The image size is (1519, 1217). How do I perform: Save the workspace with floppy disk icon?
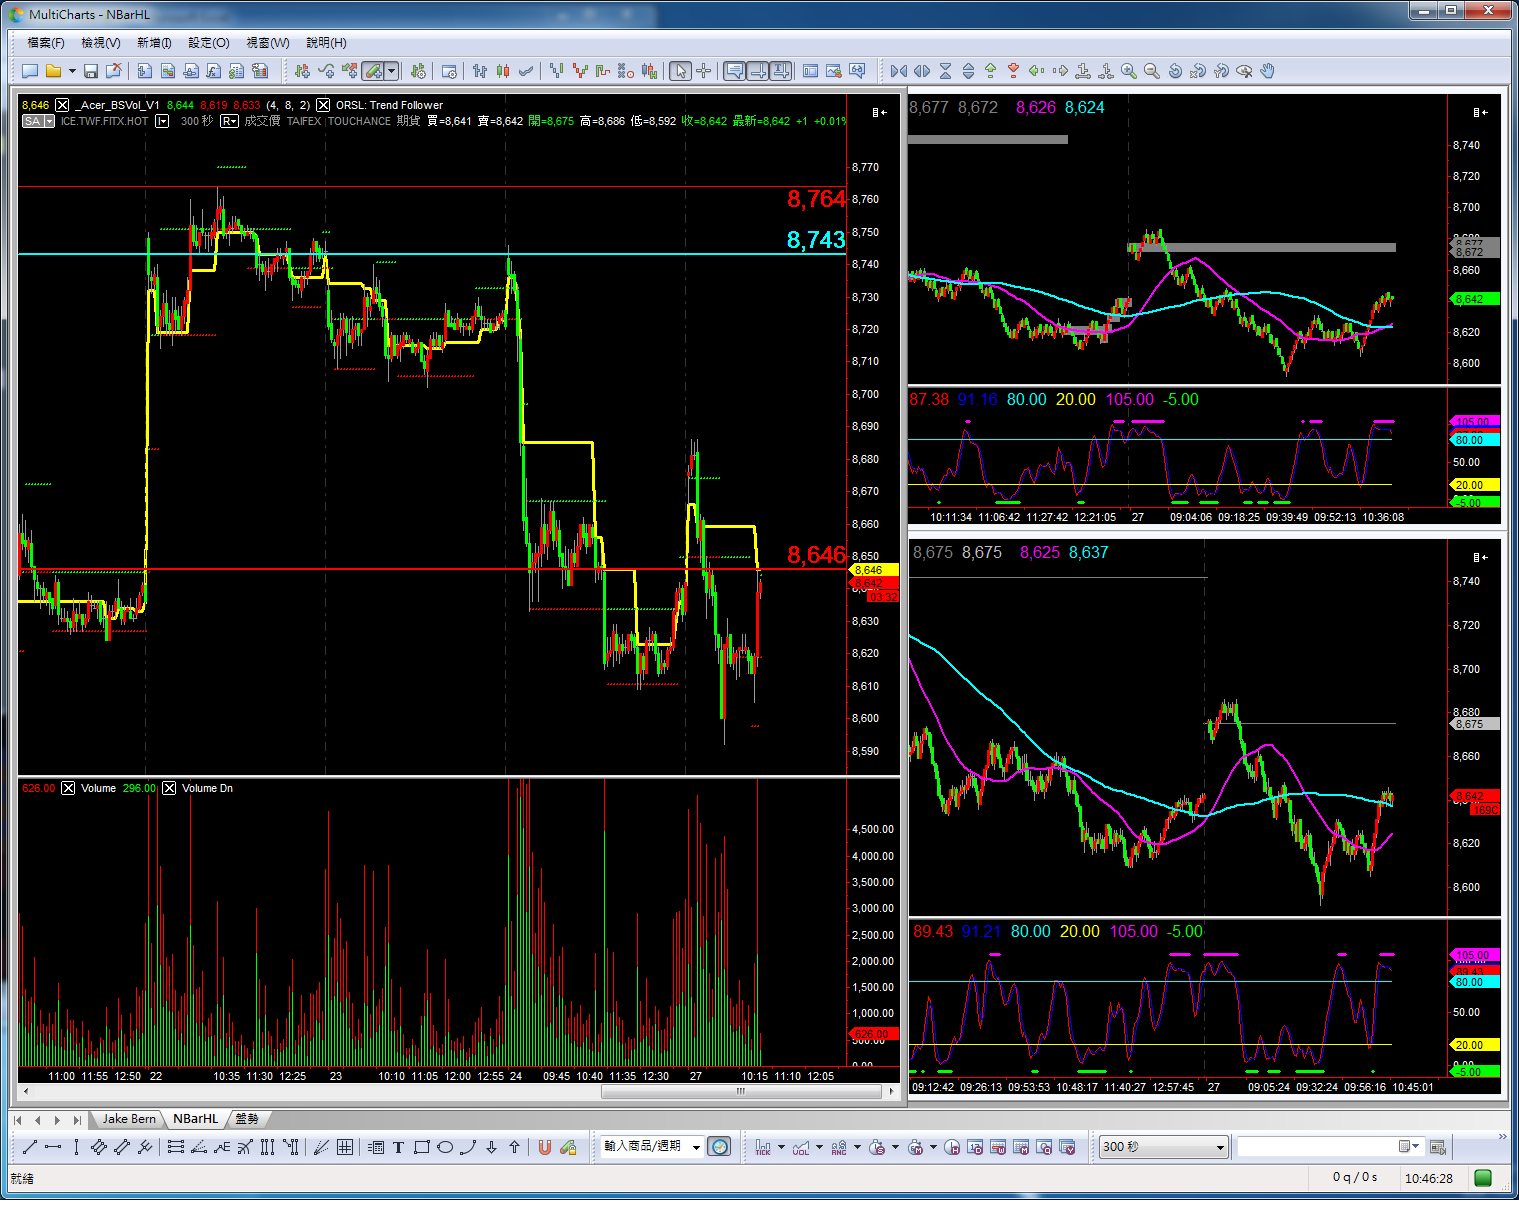point(91,71)
